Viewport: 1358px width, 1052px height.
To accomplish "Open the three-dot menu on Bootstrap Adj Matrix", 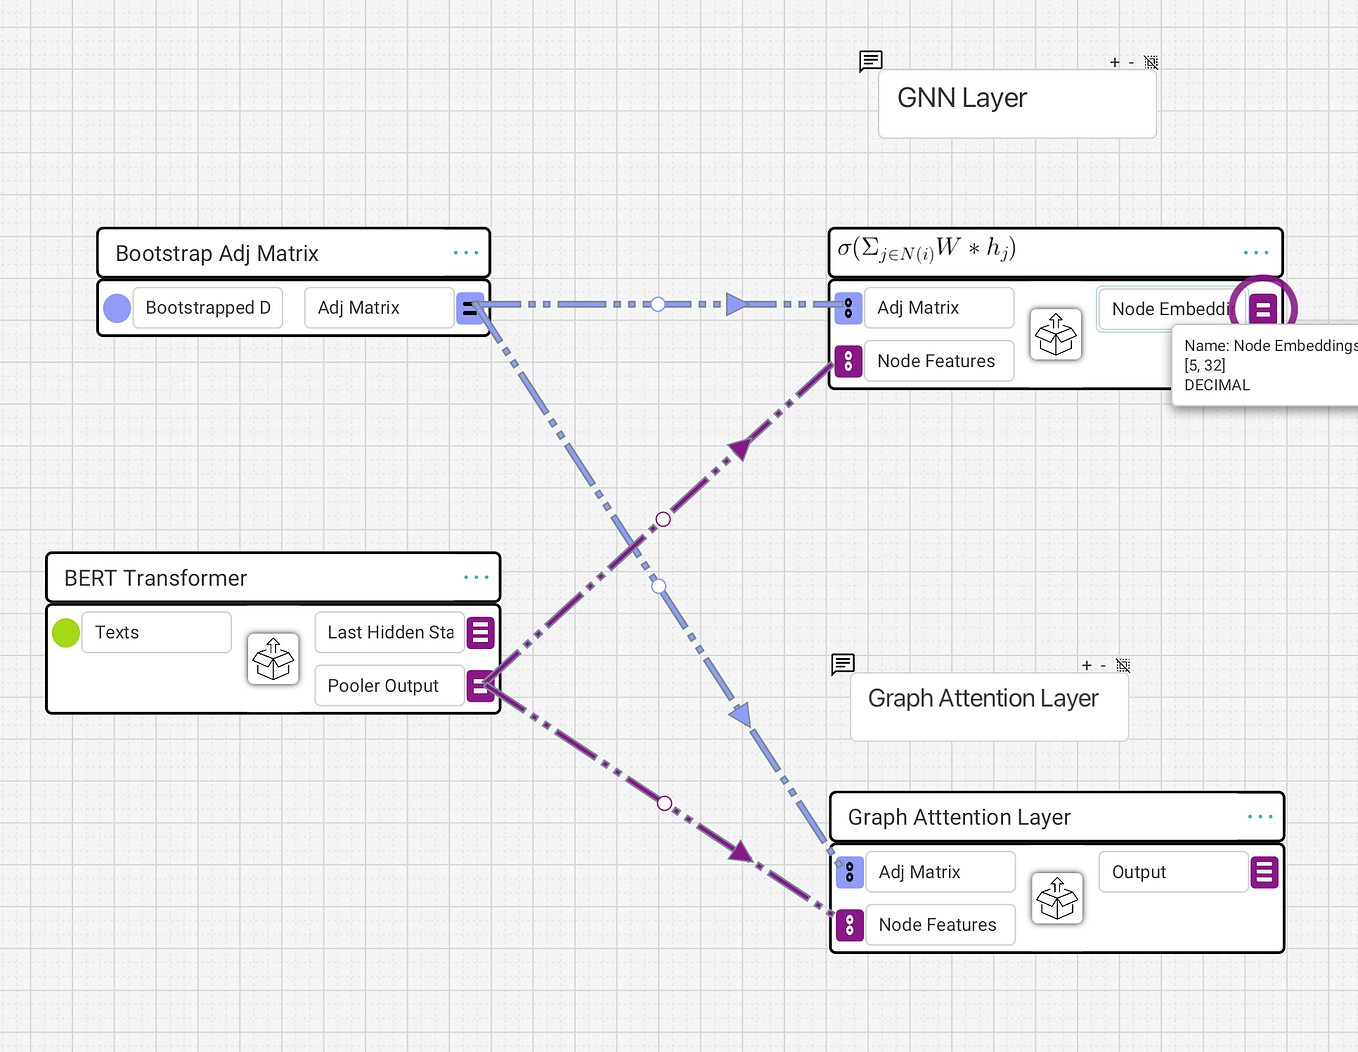I will (466, 253).
